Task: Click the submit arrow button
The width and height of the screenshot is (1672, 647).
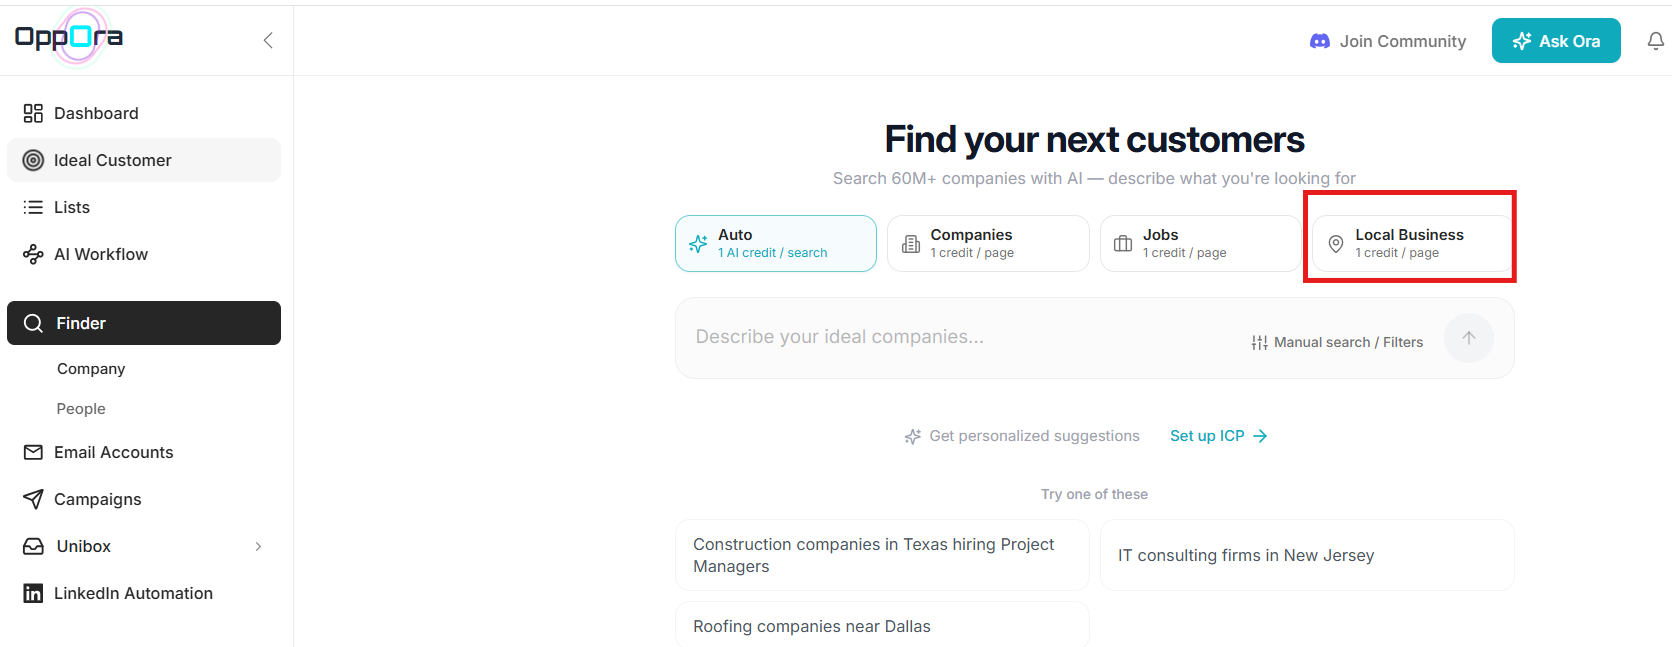Action: [1469, 338]
